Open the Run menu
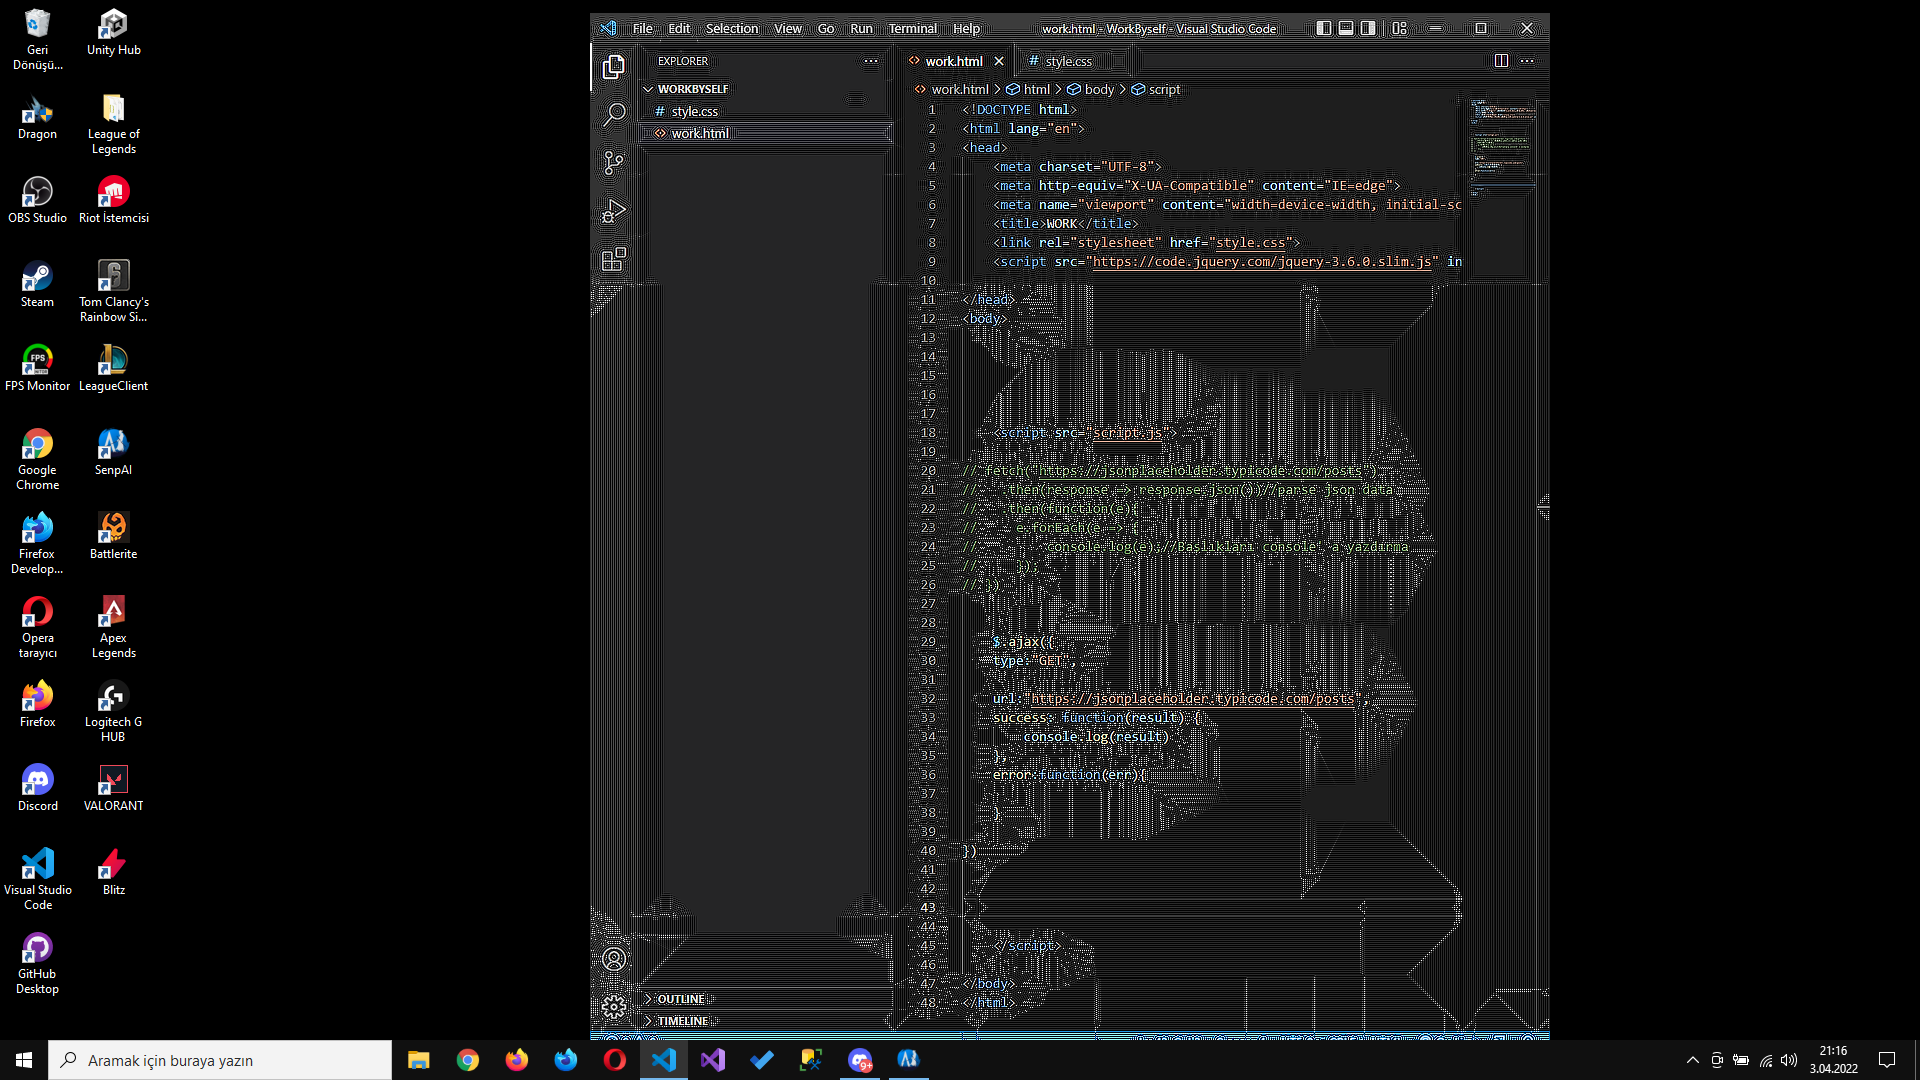Image resolution: width=1920 pixels, height=1080 pixels. (861, 29)
